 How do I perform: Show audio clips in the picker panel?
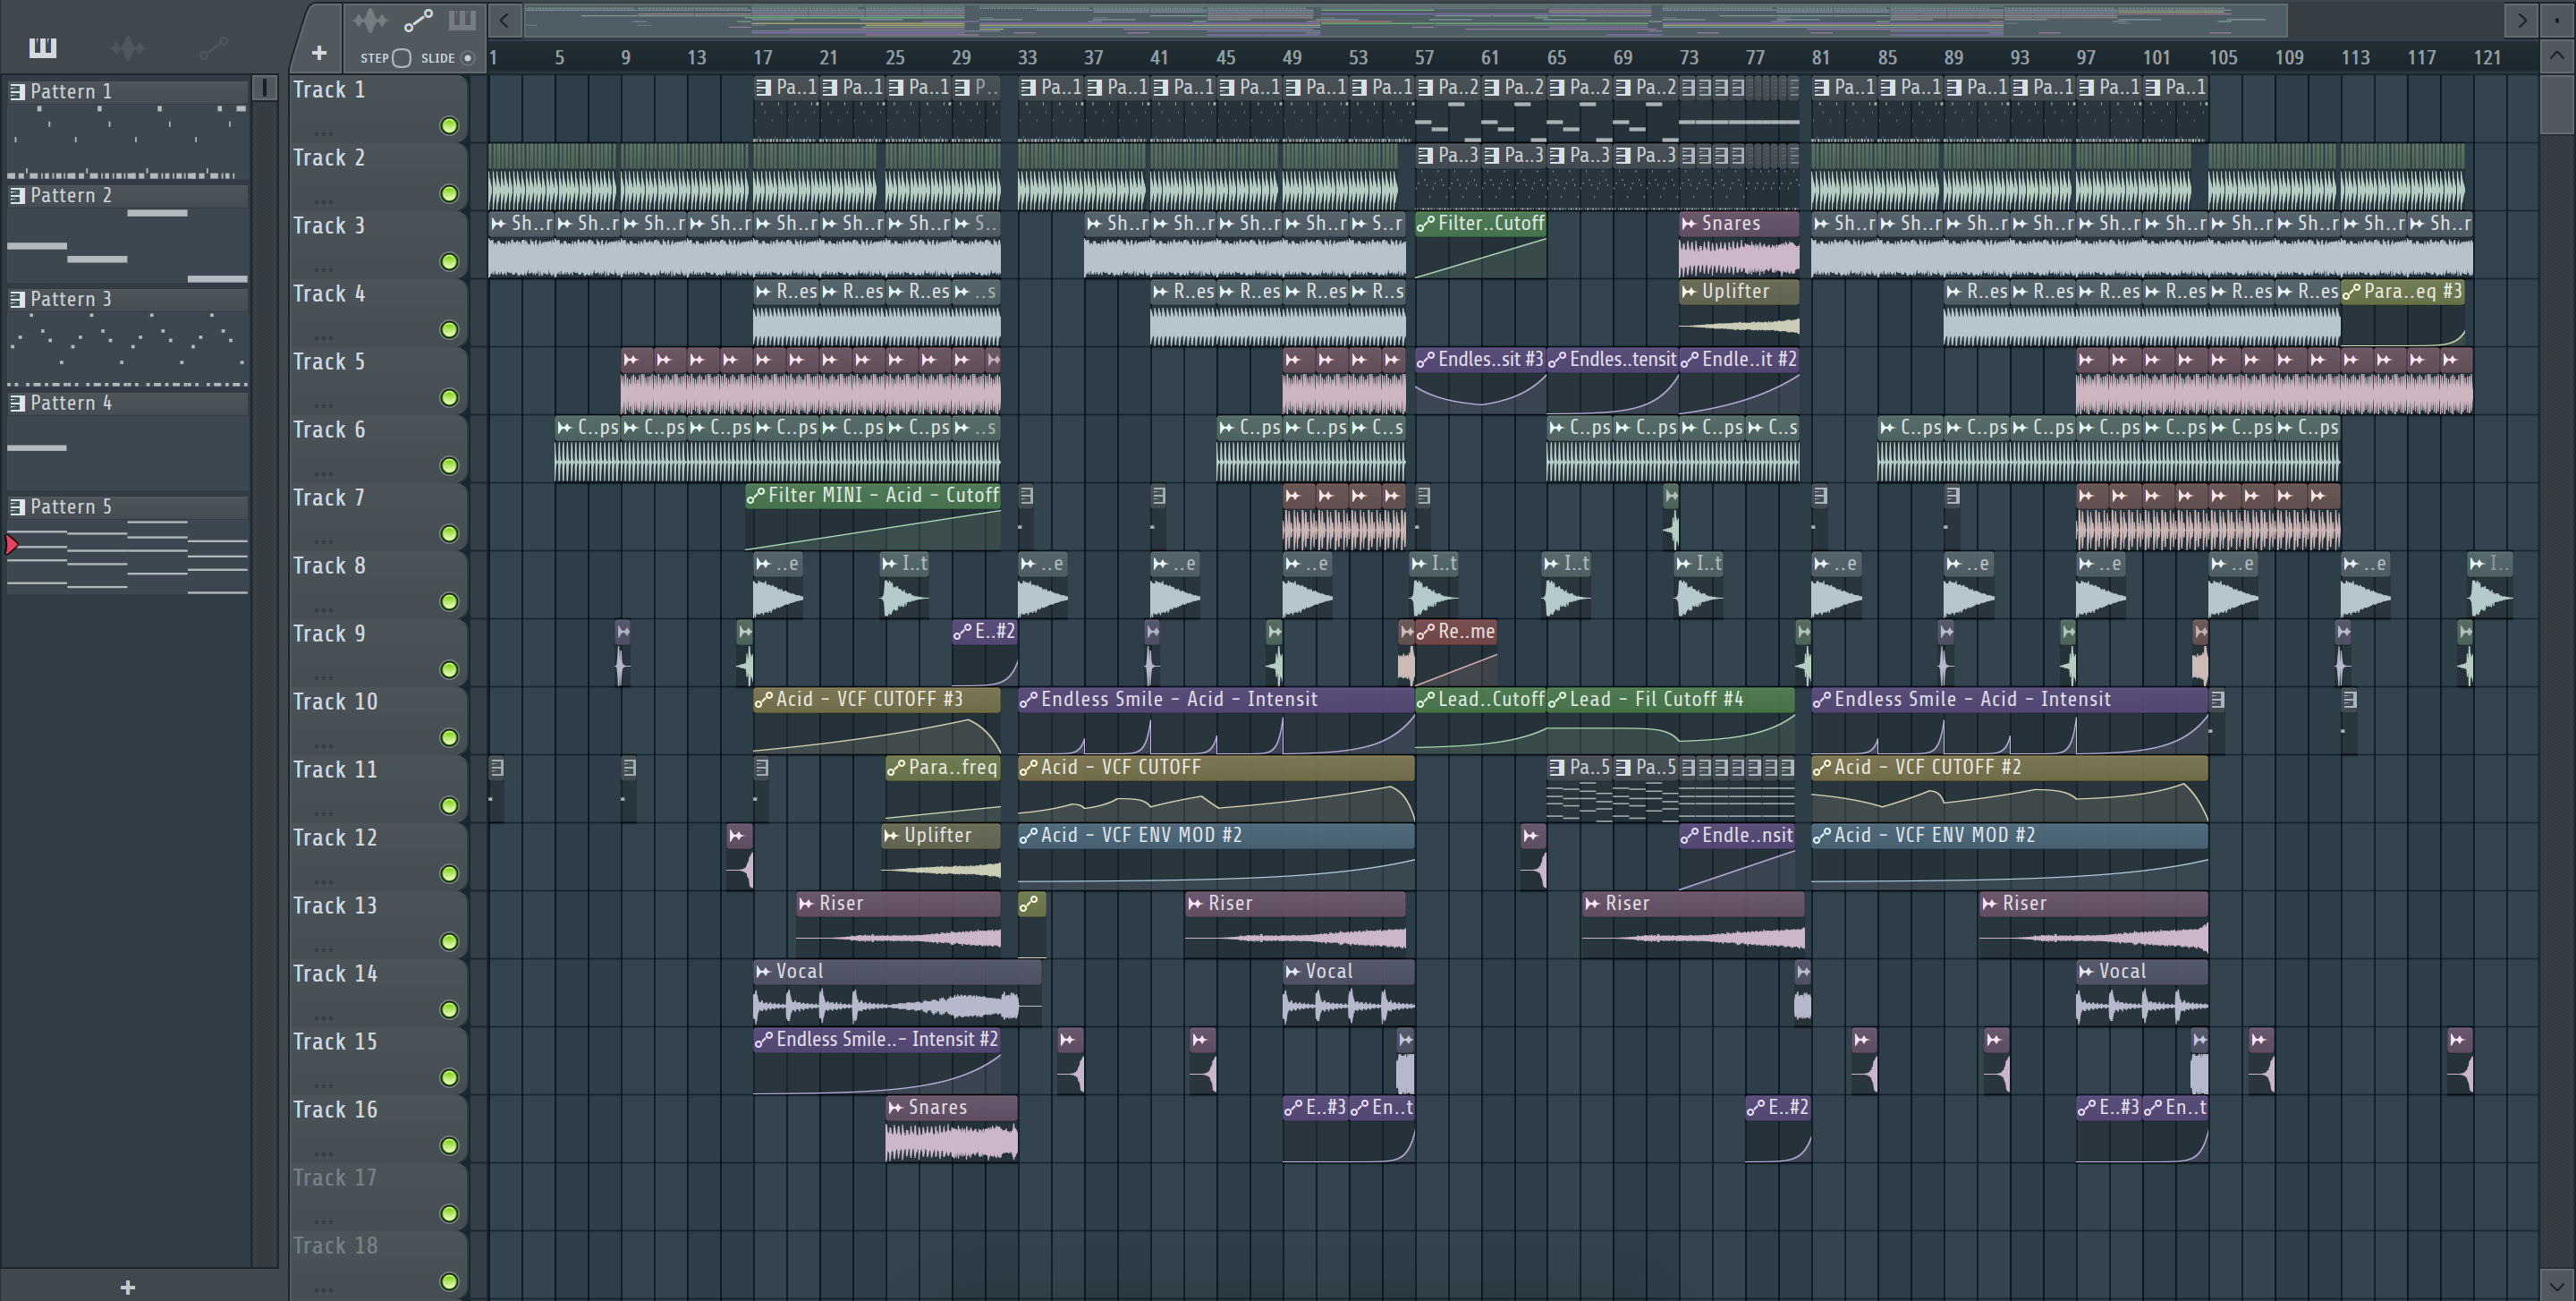click(128, 47)
